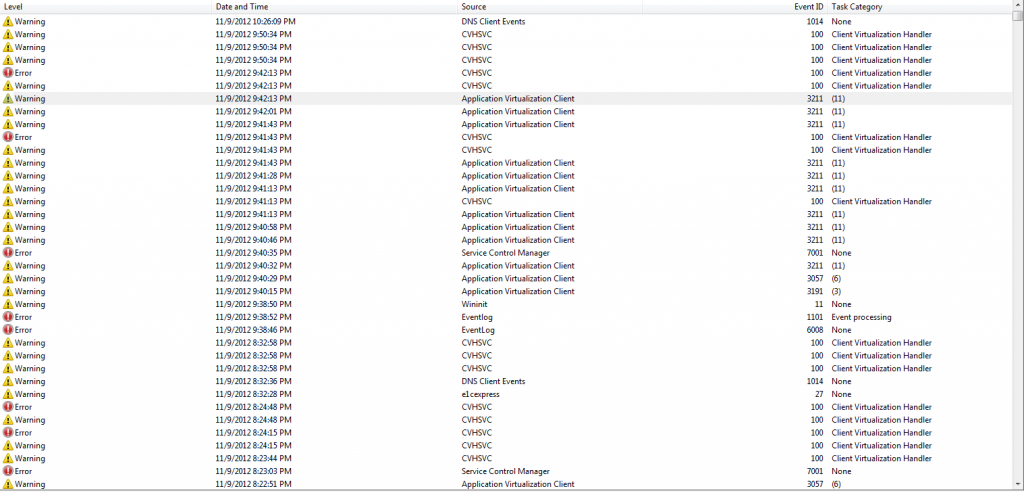Sort by the Level column header
This screenshot has height=492, width=1024.
107,7
